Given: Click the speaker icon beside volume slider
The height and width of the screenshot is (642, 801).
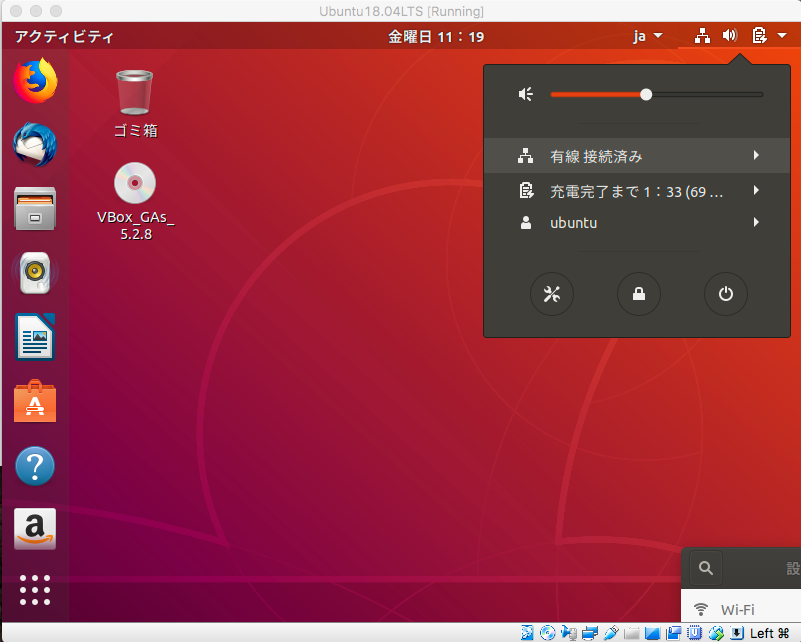Looking at the screenshot, I should click(526, 94).
